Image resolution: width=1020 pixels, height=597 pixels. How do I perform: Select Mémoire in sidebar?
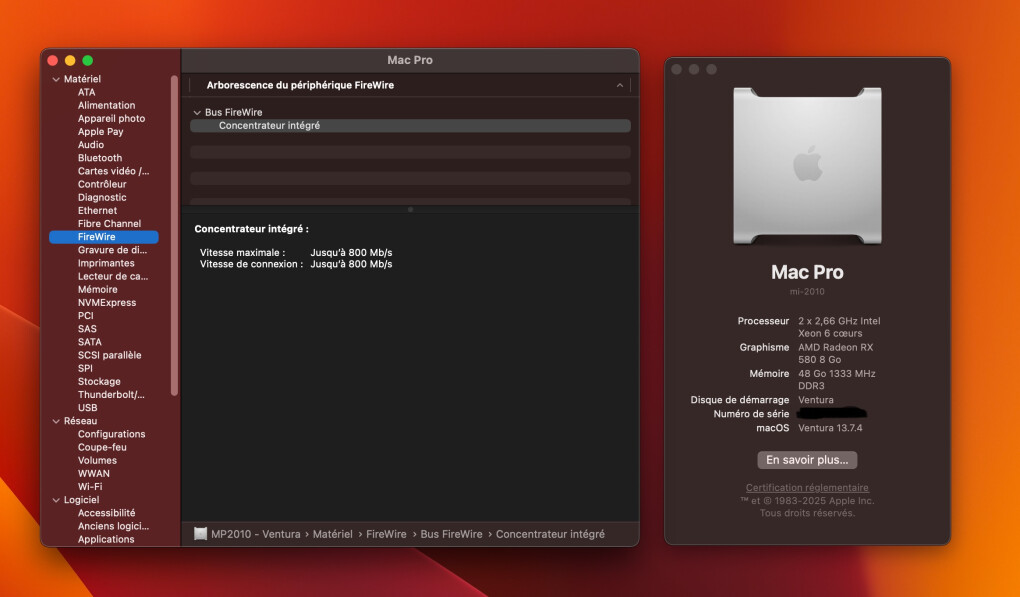(98, 289)
